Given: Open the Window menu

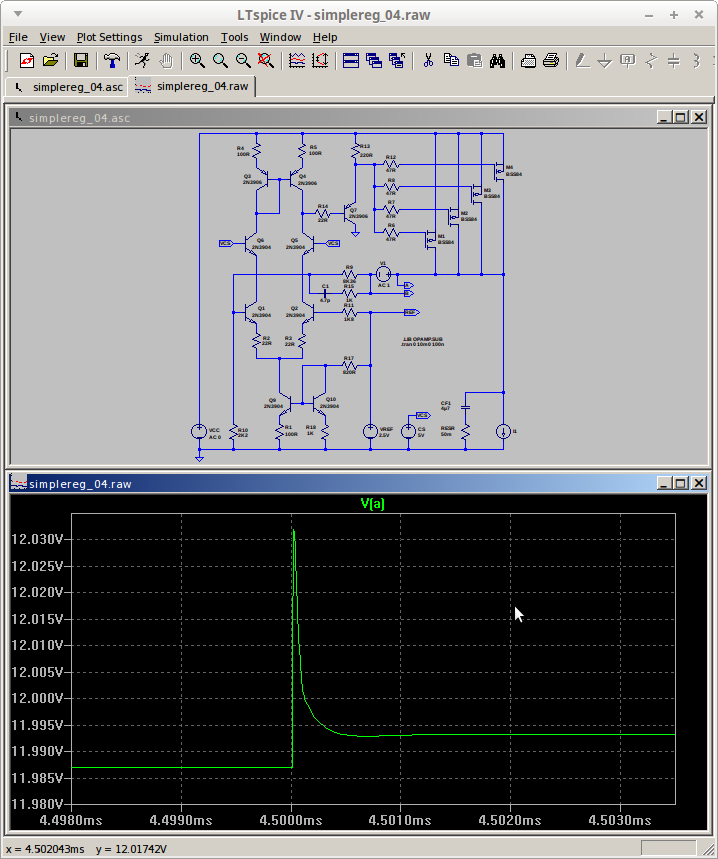Looking at the screenshot, I should point(280,37).
